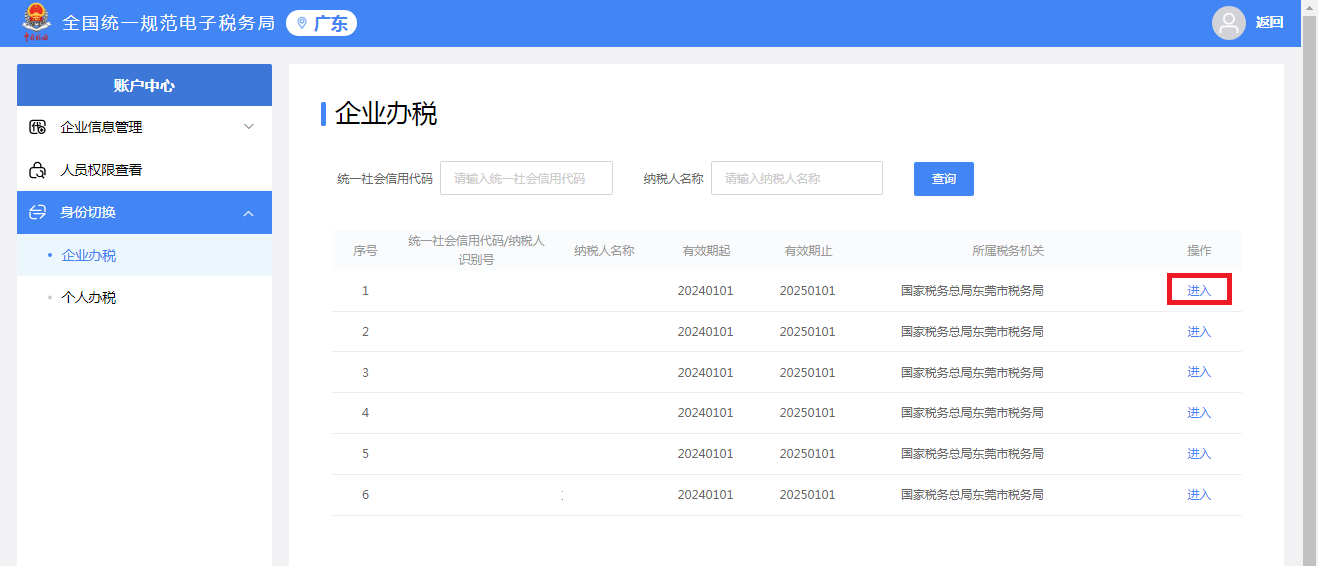Viewport: 1318px width, 566px height.
Task: Click the 返回 link at top right
Action: 1269,23
